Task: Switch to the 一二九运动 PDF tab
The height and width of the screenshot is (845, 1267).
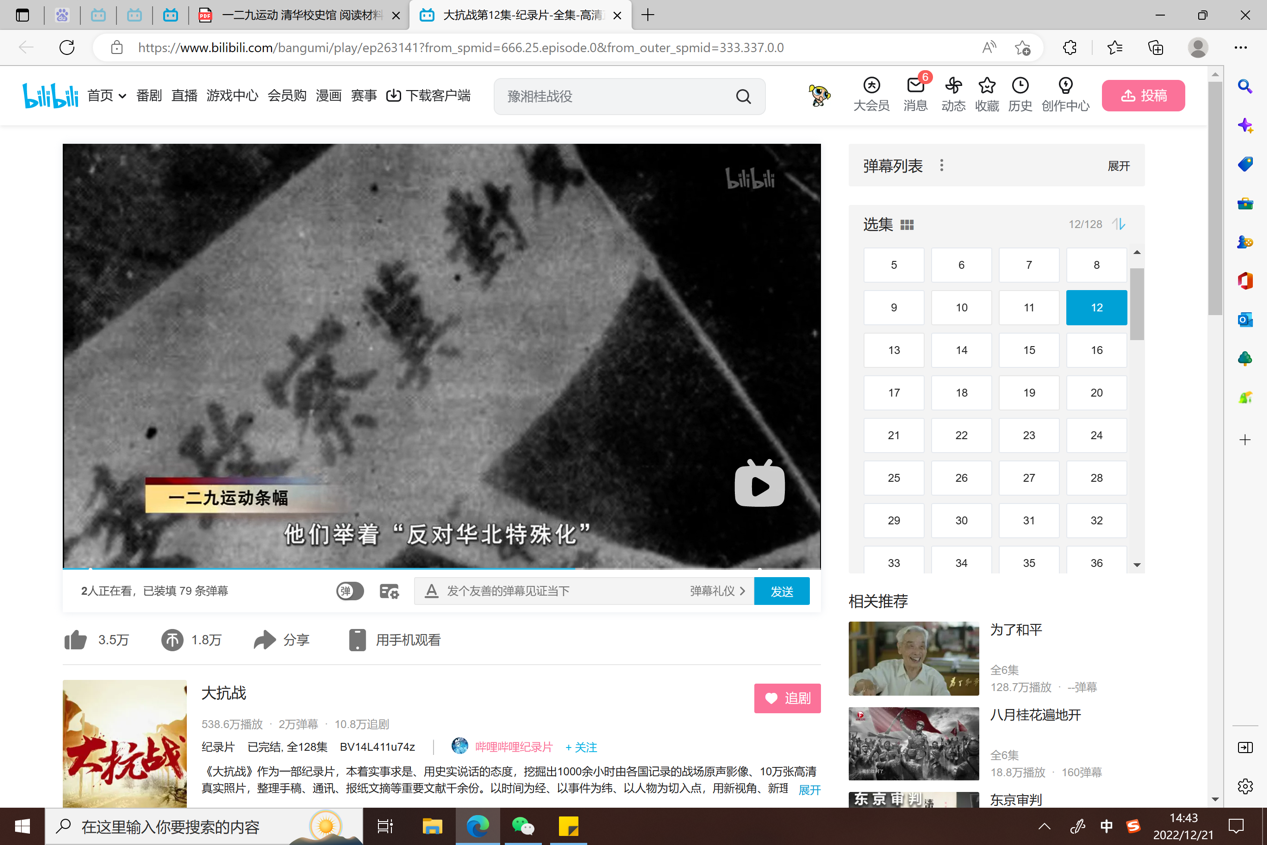Action: pyautogui.click(x=297, y=16)
